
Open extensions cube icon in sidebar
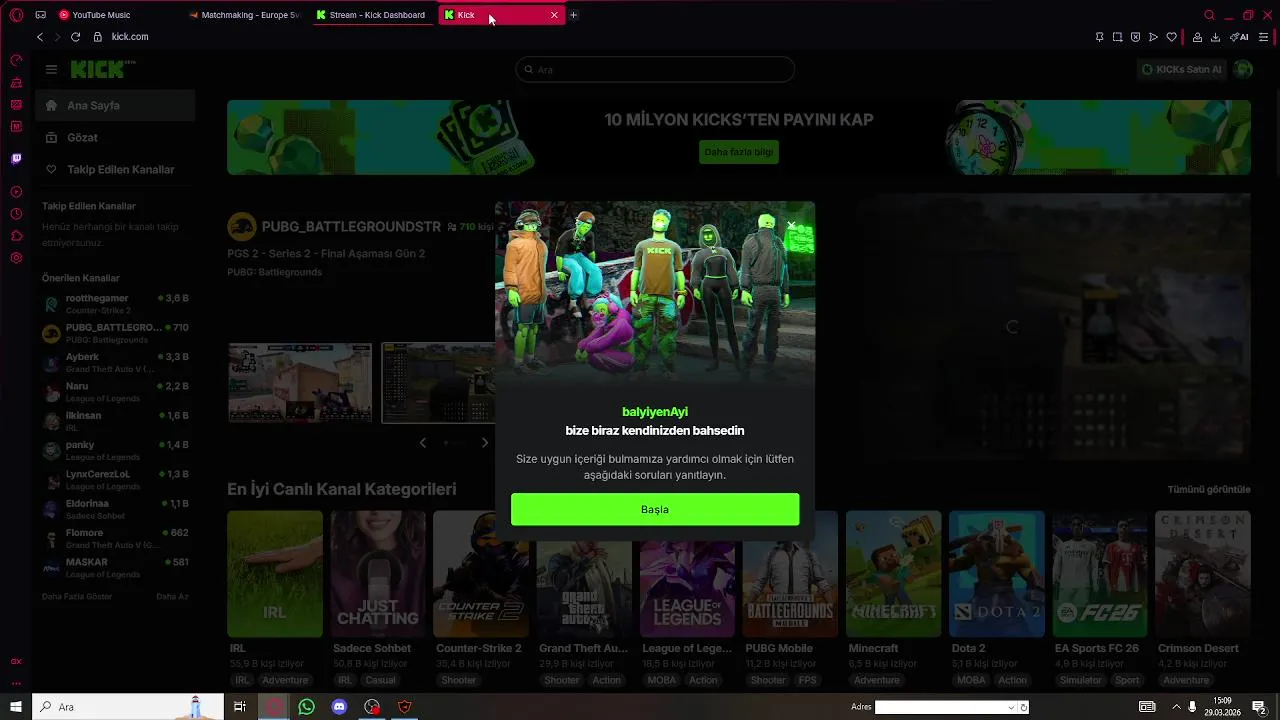click(16, 236)
